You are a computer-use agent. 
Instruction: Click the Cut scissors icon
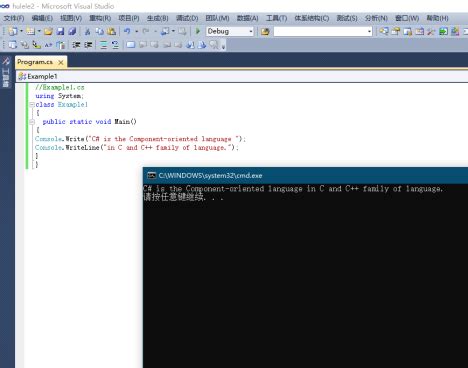point(87,31)
